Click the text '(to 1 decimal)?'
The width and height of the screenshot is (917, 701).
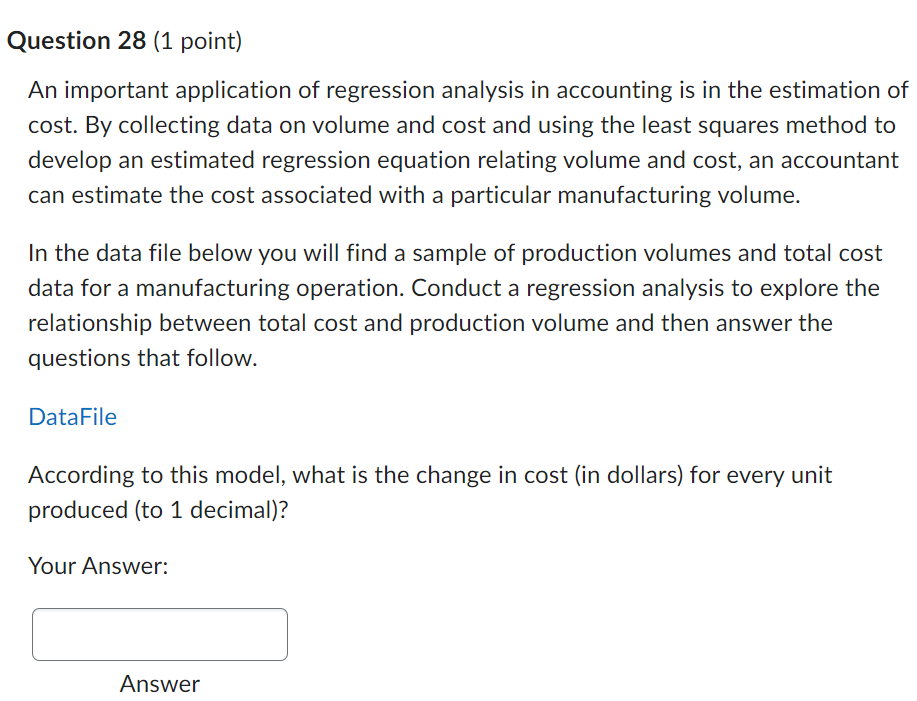(x=211, y=510)
